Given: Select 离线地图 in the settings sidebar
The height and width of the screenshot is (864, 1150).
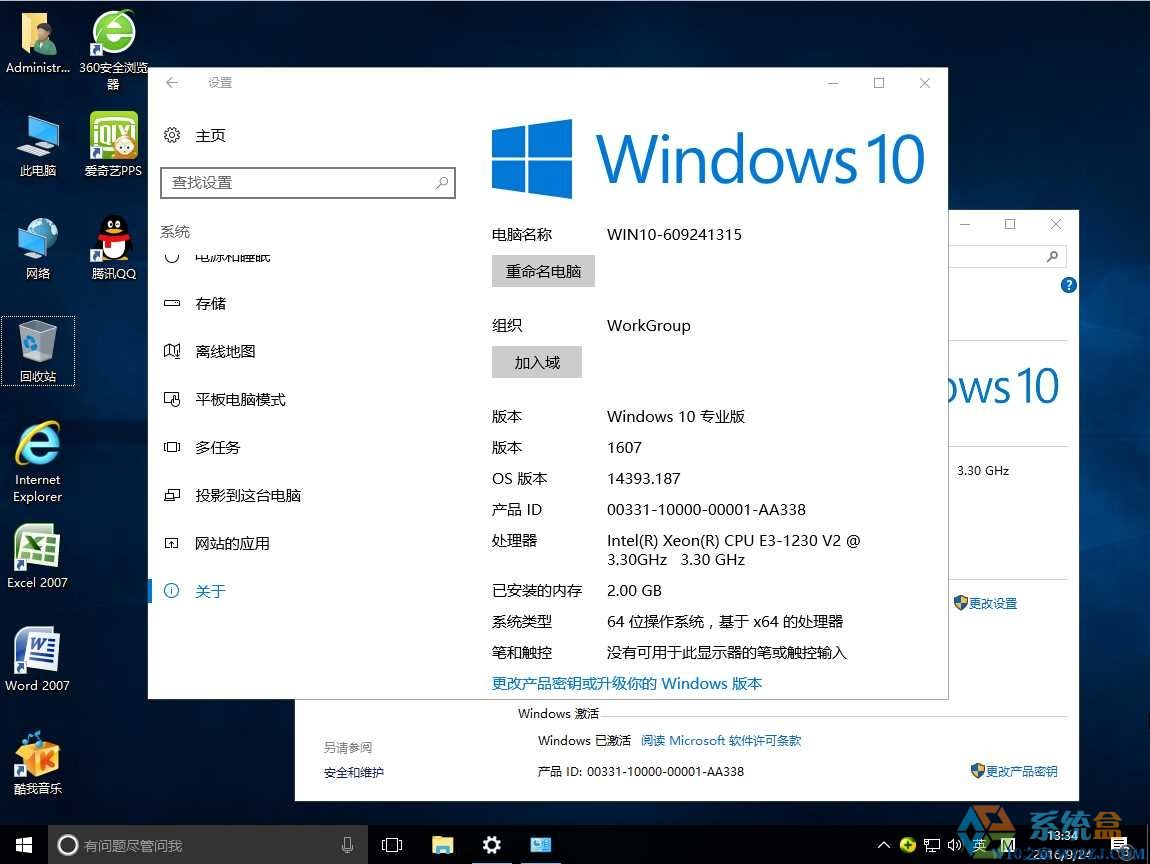Looking at the screenshot, I should 225,352.
